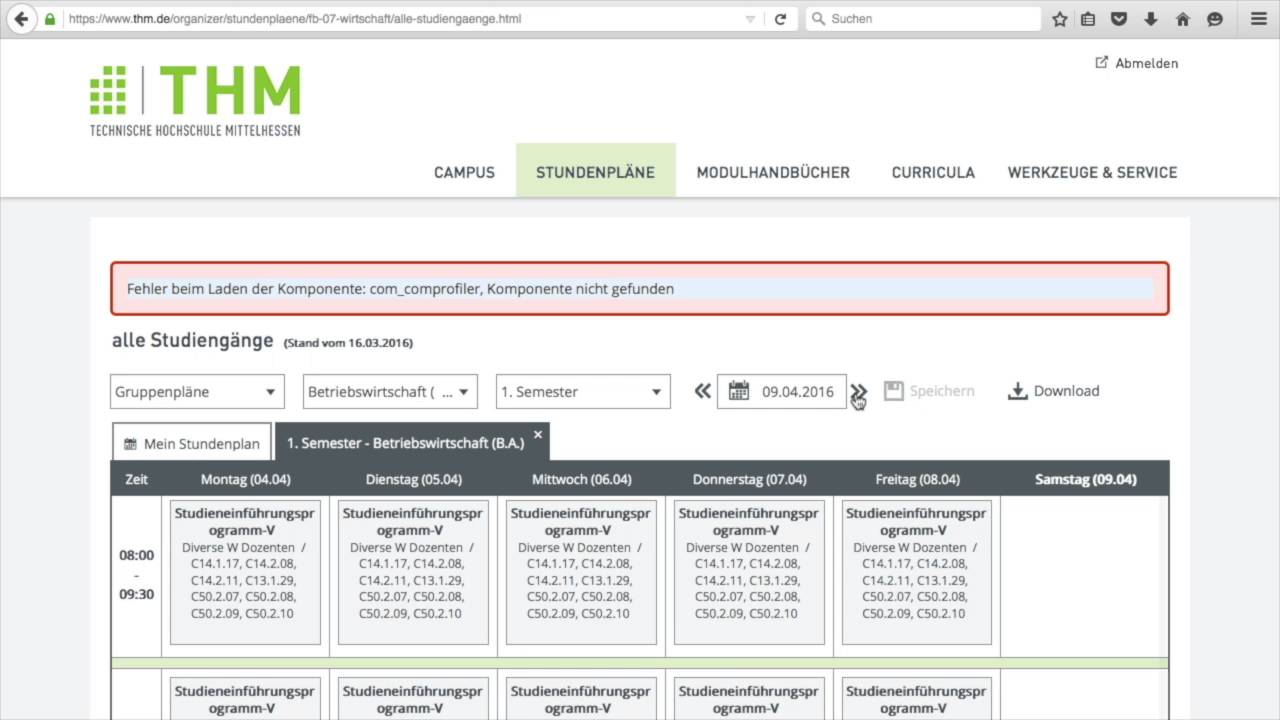The image size is (1280, 720).
Task: Click the browser Suchen search field
Action: coord(923,19)
